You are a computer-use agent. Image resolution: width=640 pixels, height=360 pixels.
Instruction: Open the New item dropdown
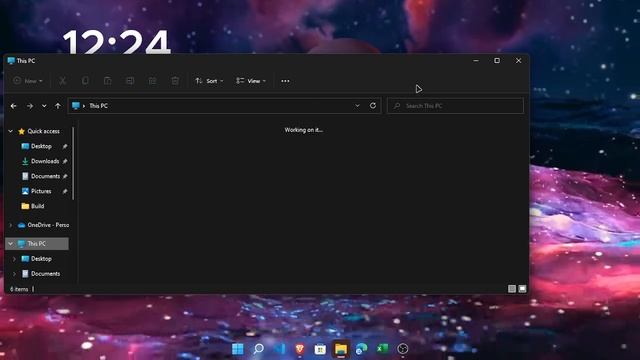pos(28,81)
